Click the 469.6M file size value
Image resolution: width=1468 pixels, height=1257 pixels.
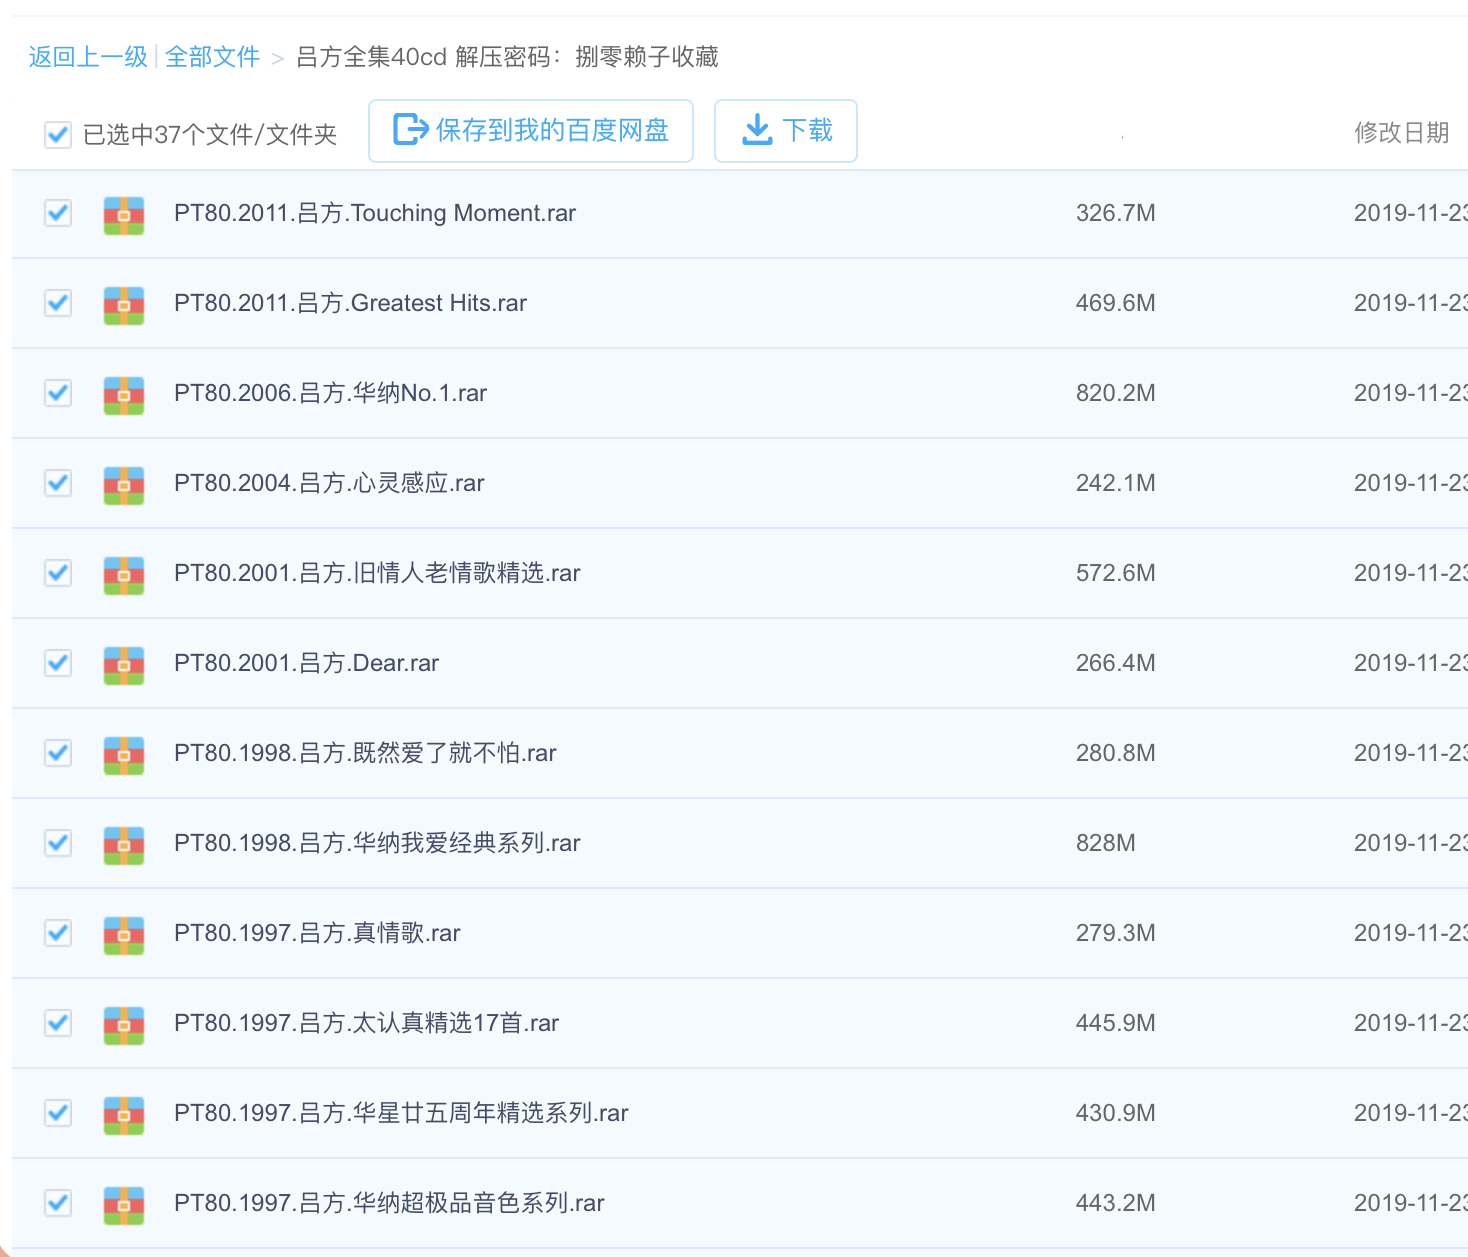coord(1115,303)
